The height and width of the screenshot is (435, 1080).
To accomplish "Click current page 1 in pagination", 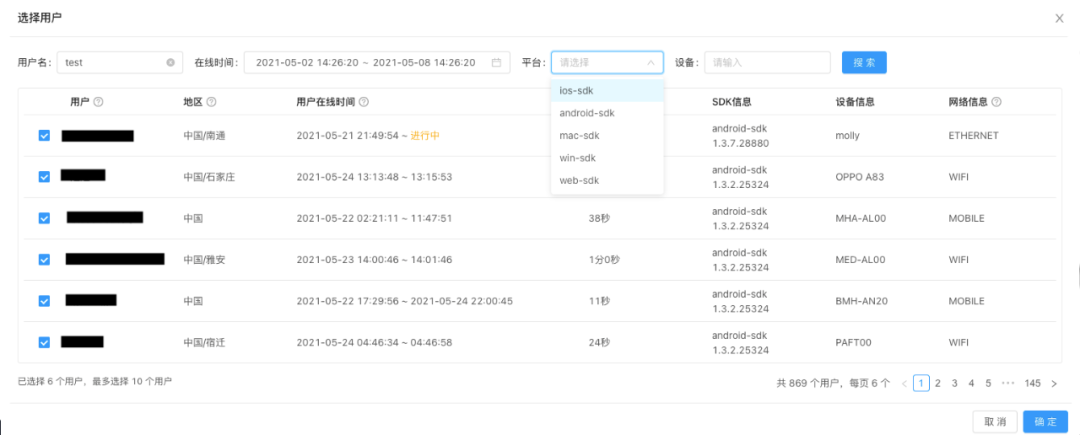I will pos(921,383).
